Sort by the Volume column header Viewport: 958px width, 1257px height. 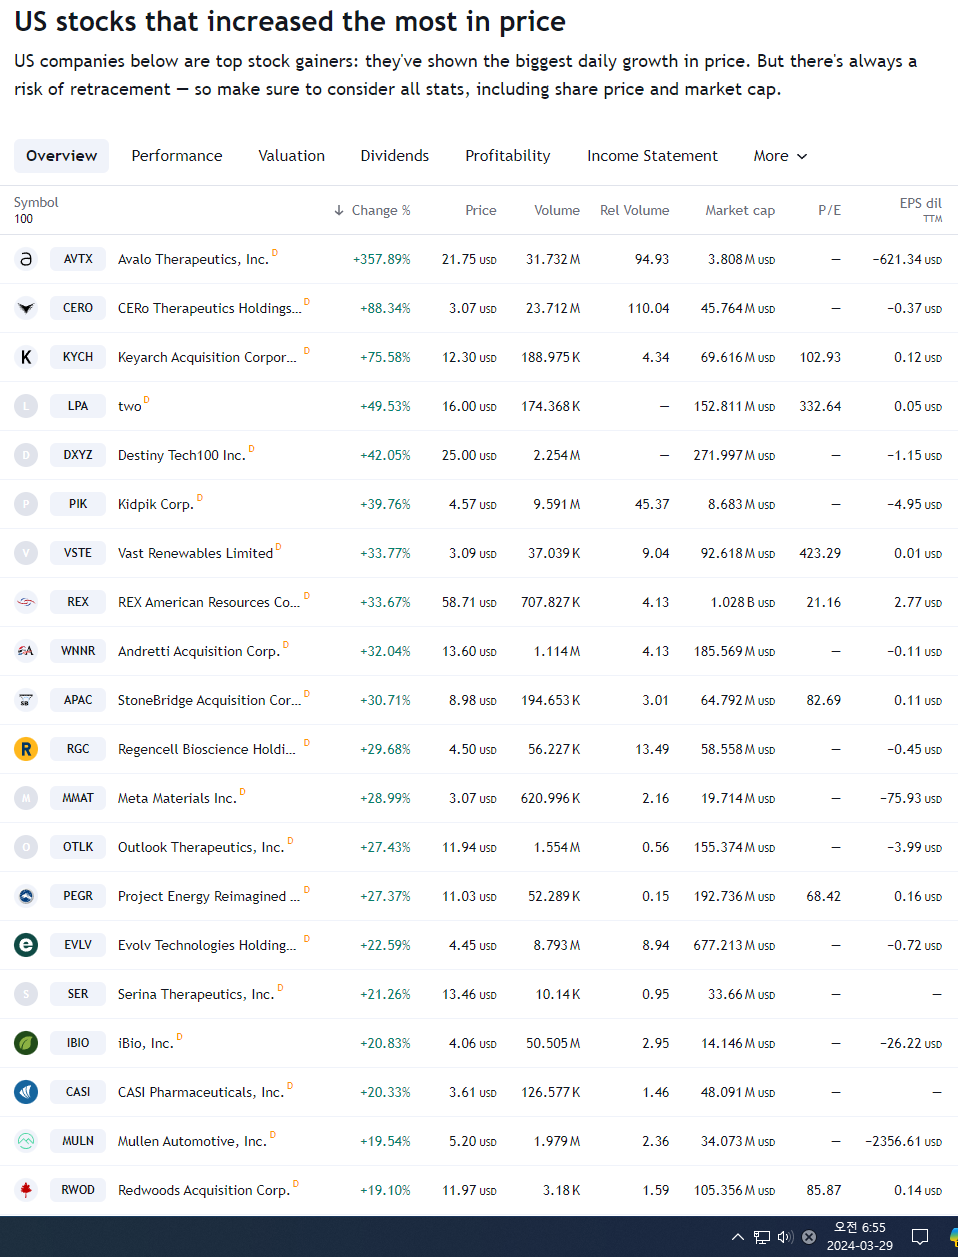point(557,210)
